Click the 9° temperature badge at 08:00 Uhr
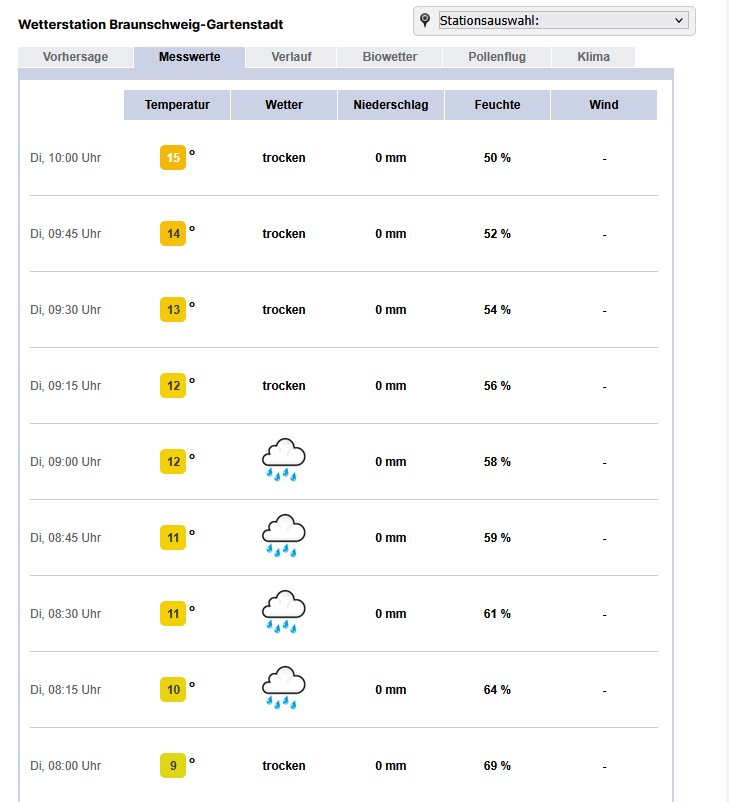 pos(173,766)
